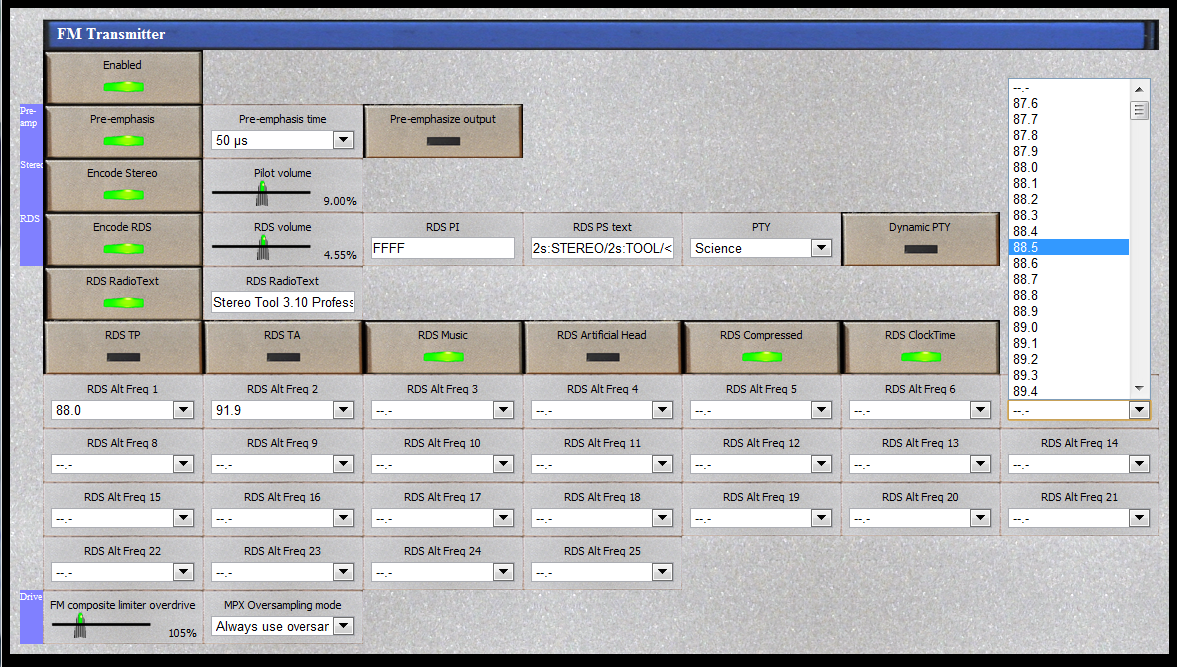Image resolution: width=1177 pixels, height=667 pixels.
Task: Choose 88.9 from the frequency list
Action: click(x=1069, y=311)
